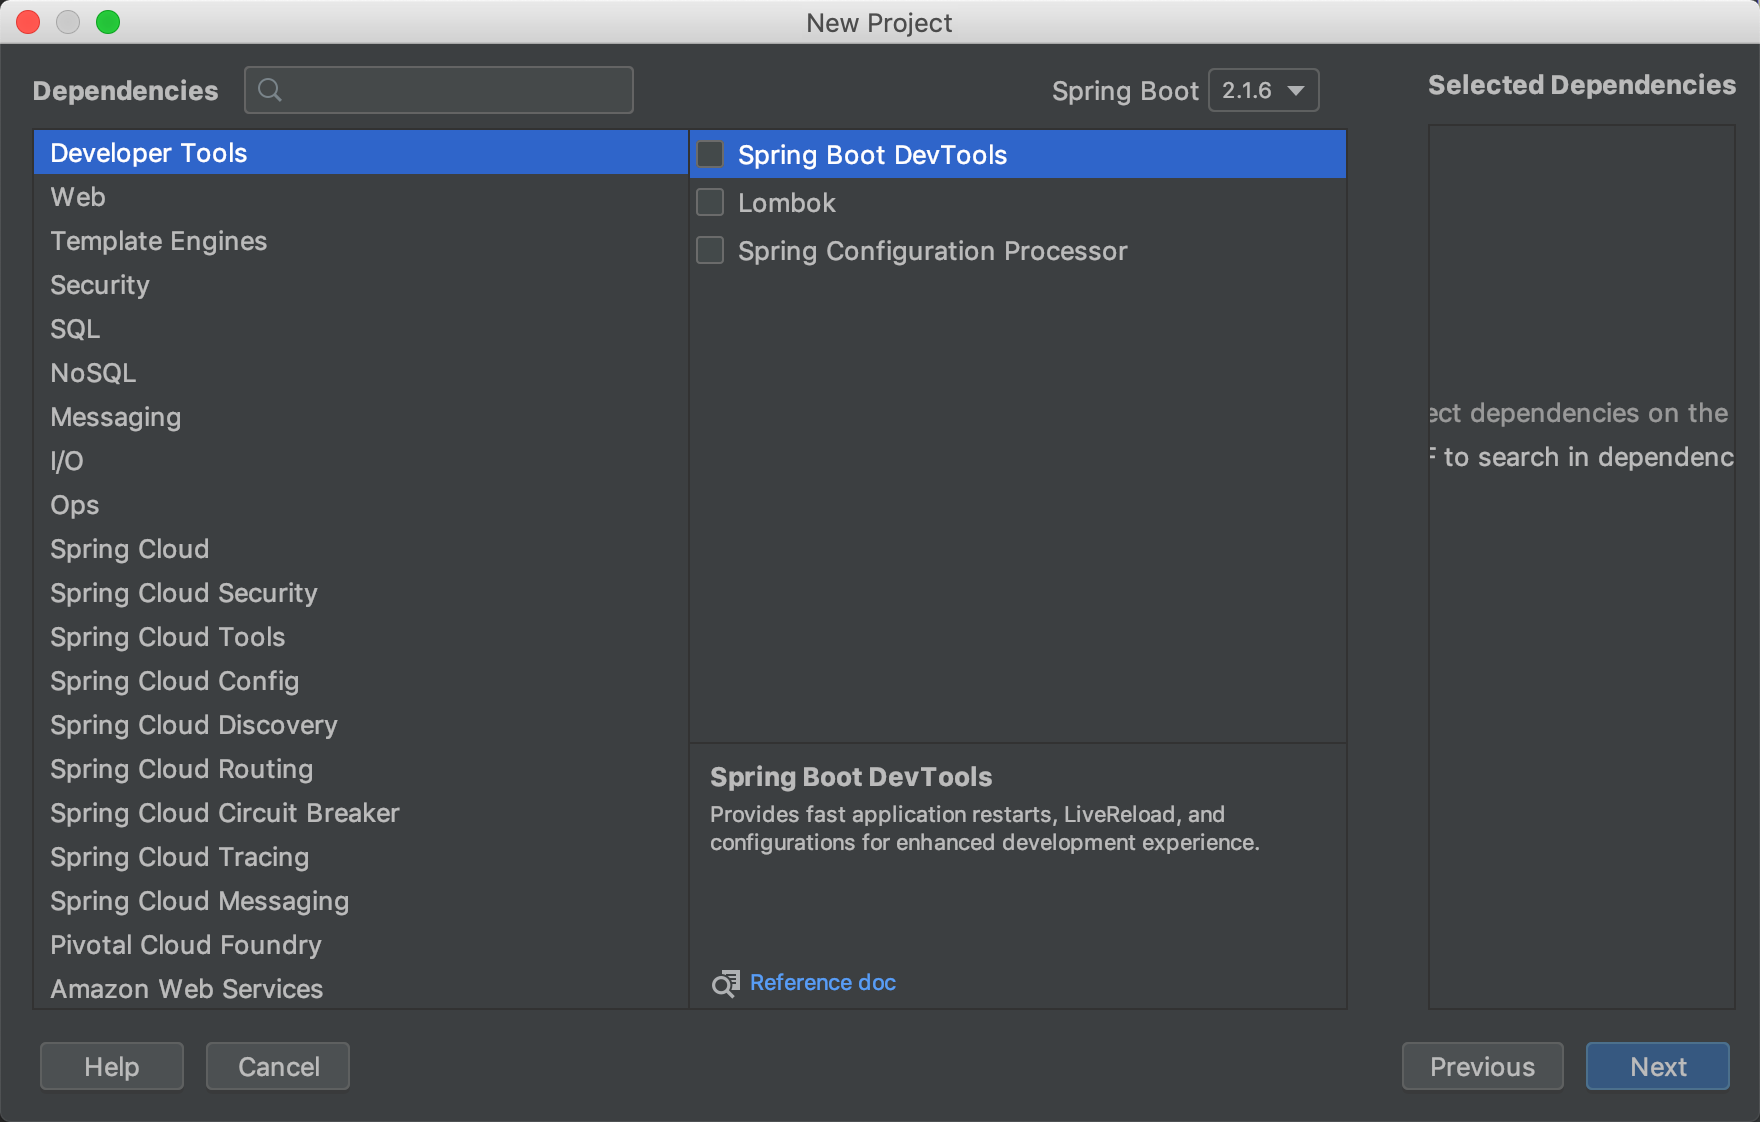Select Amazon Web Services category

[187, 989]
